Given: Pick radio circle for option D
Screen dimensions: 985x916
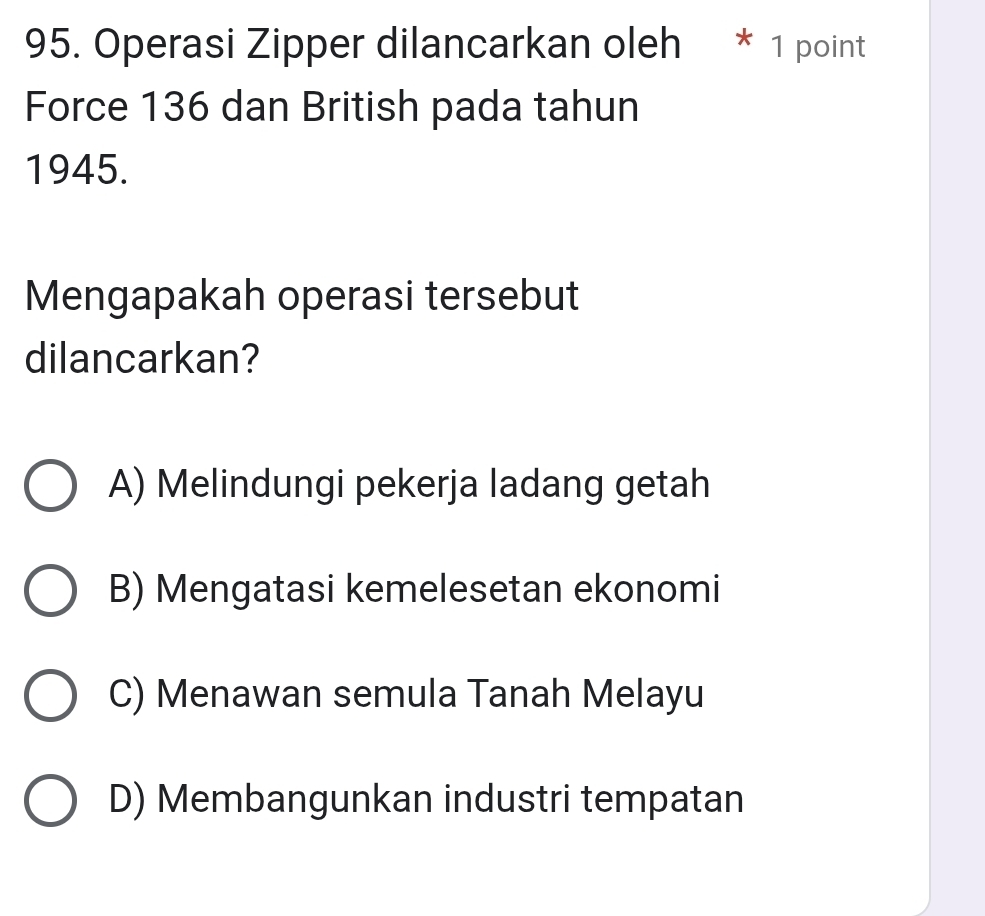Looking at the screenshot, I should click(x=50, y=800).
